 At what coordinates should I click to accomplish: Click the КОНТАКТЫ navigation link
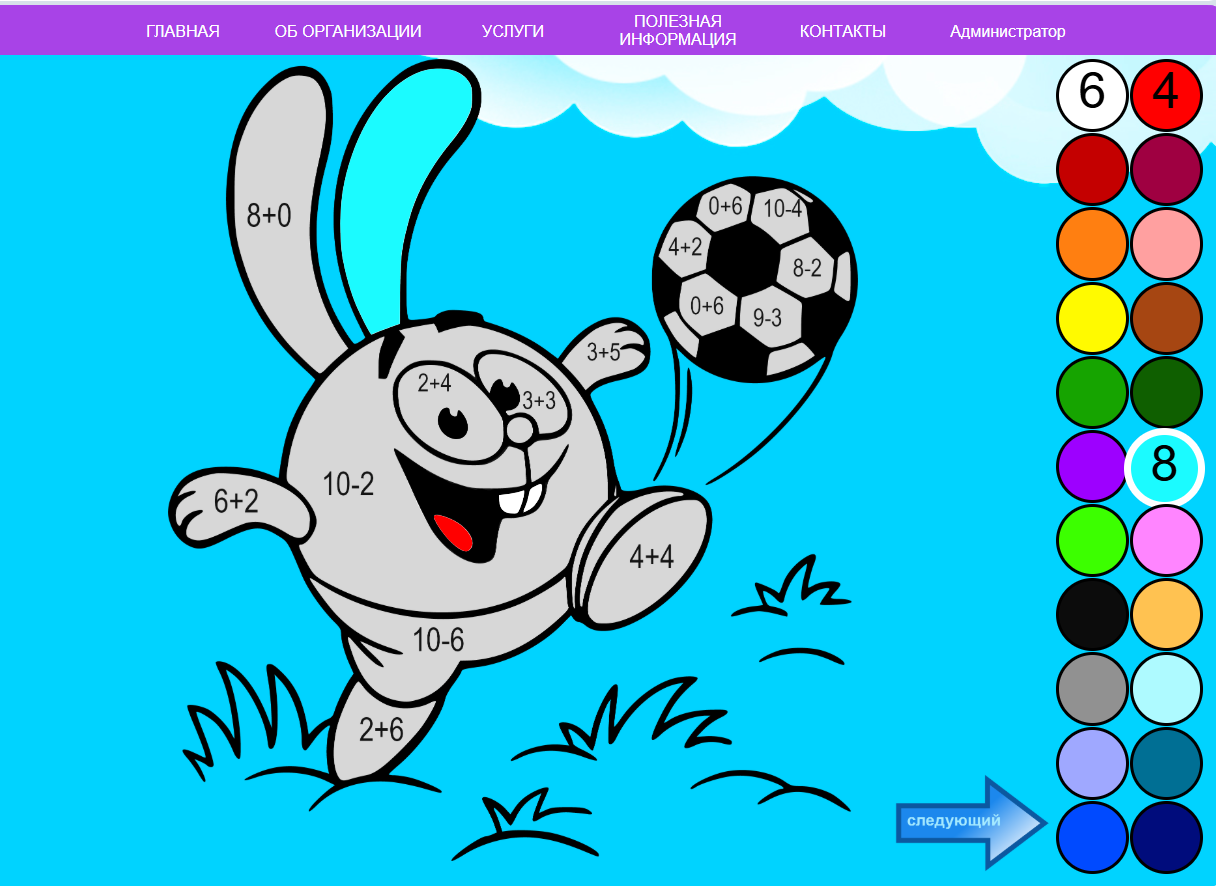[842, 31]
